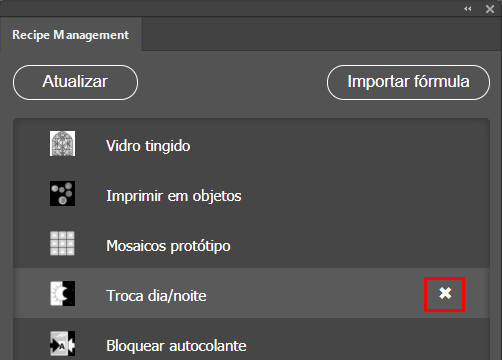Select the Troca dia/noite recipe label

[x=156, y=296]
